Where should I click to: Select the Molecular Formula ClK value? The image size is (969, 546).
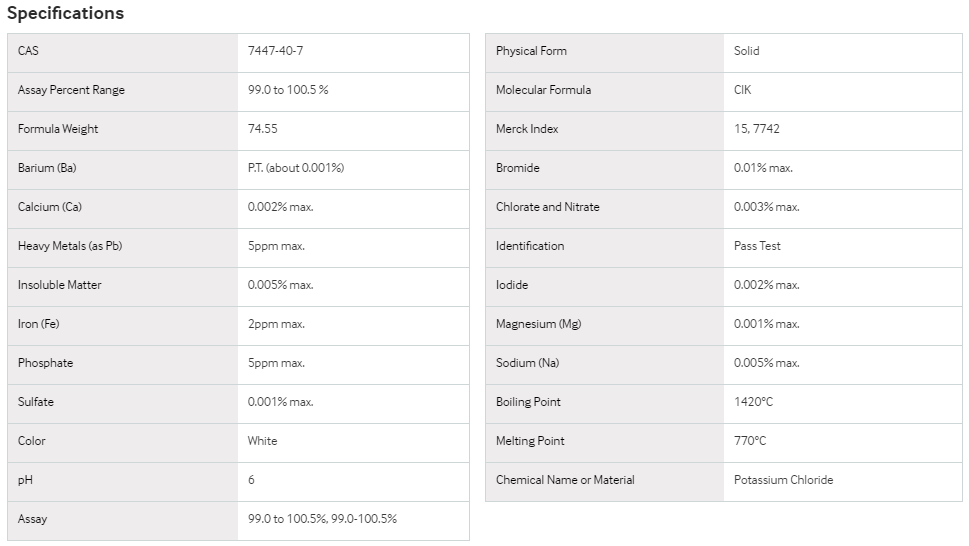(x=742, y=90)
